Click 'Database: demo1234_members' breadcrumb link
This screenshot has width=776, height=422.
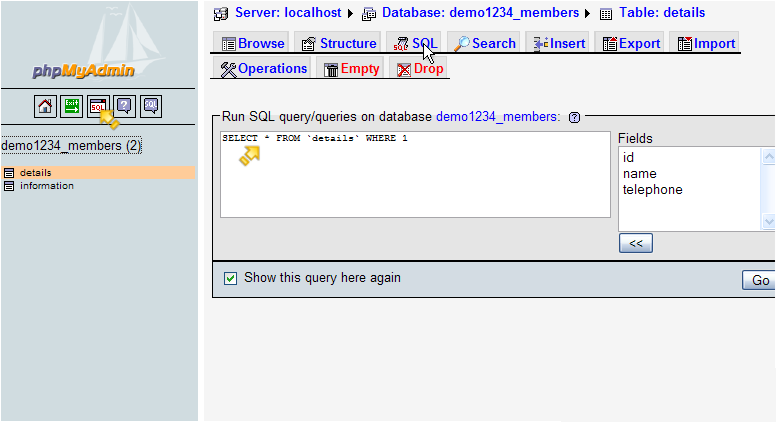[480, 13]
